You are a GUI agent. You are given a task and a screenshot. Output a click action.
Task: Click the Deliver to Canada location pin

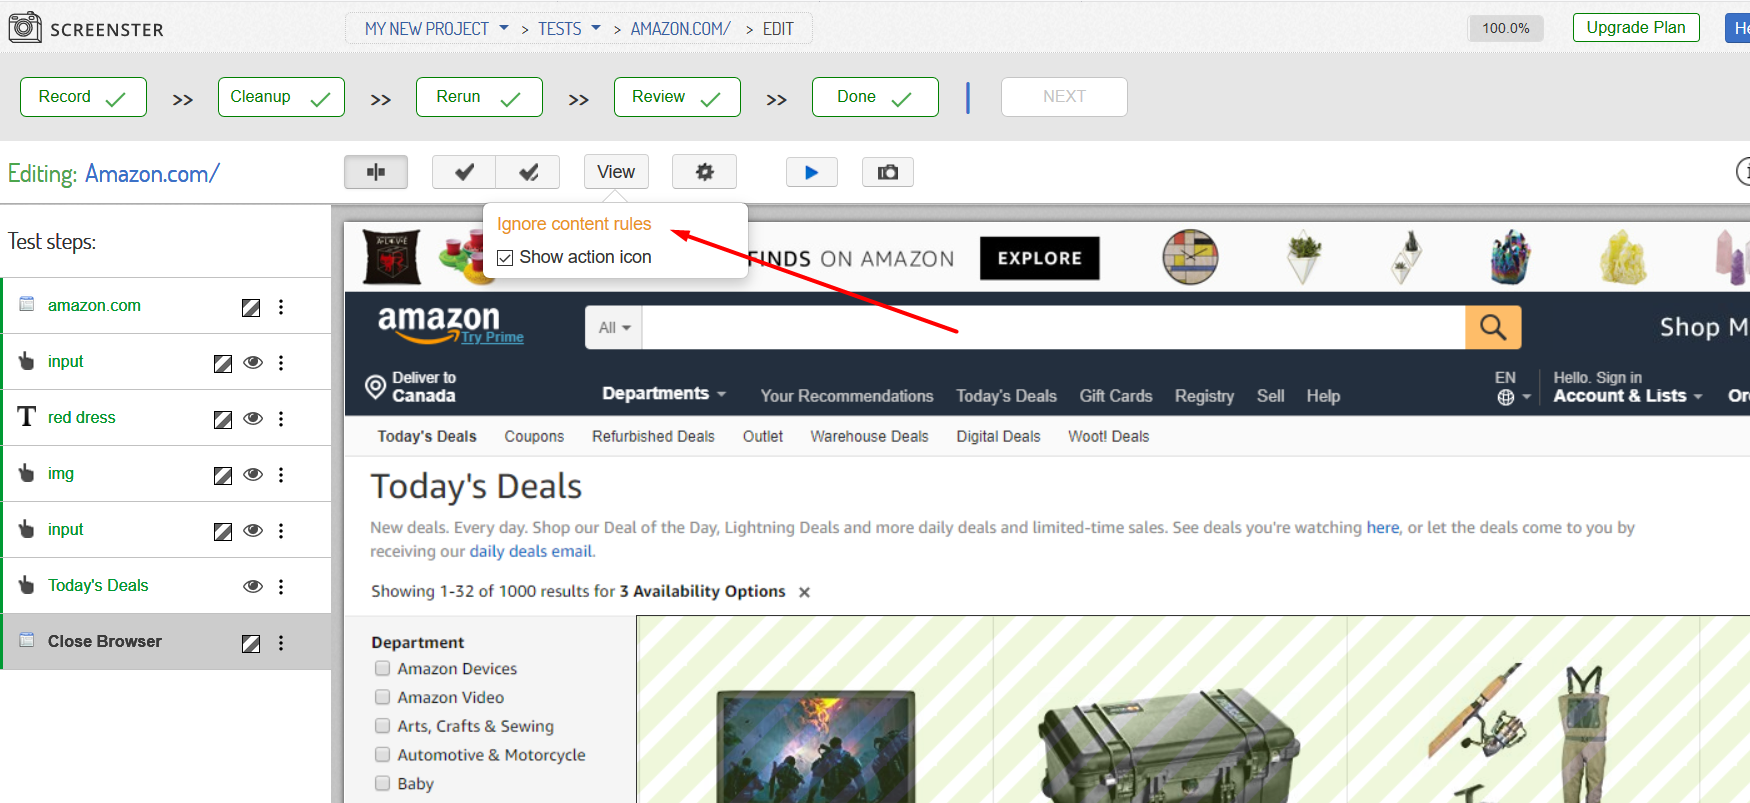(375, 386)
